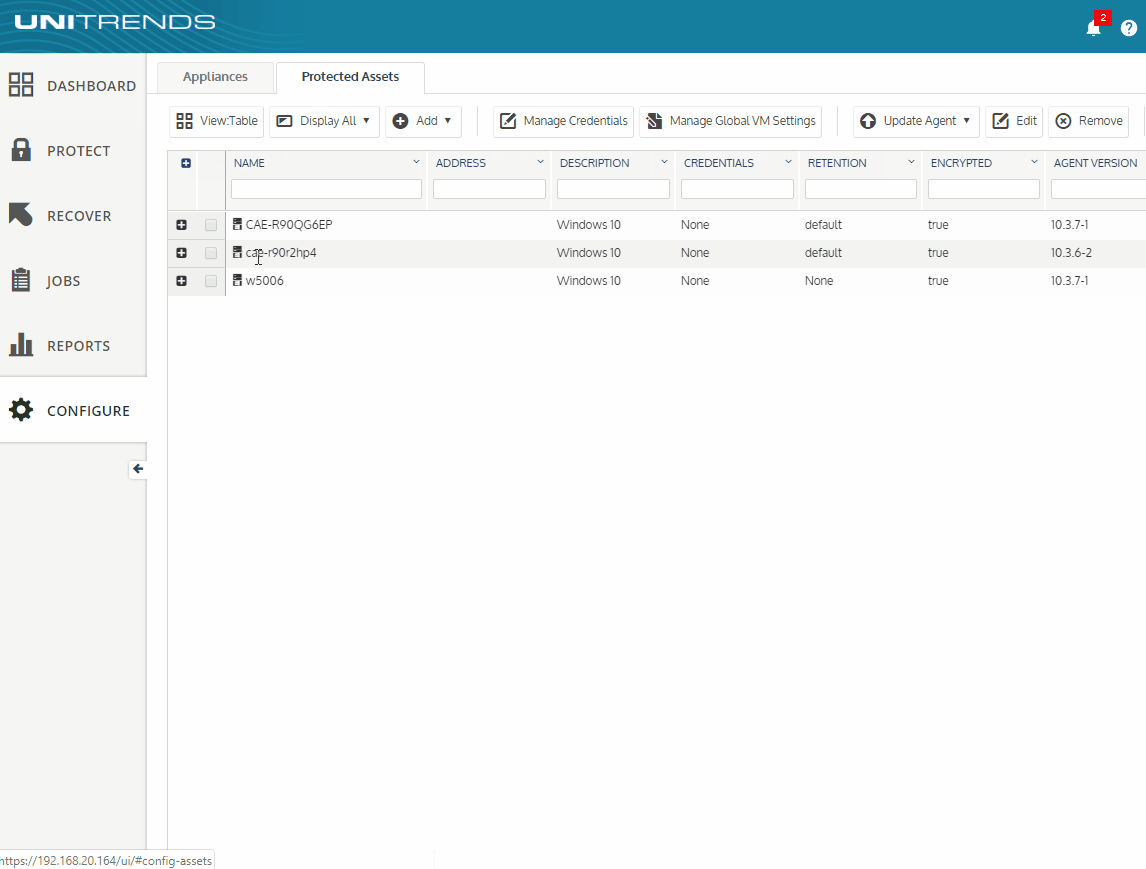Open the Reports bar chart icon
This screenshot has width=1146, height=869.
pyautogui.click(x=21, y=344)
